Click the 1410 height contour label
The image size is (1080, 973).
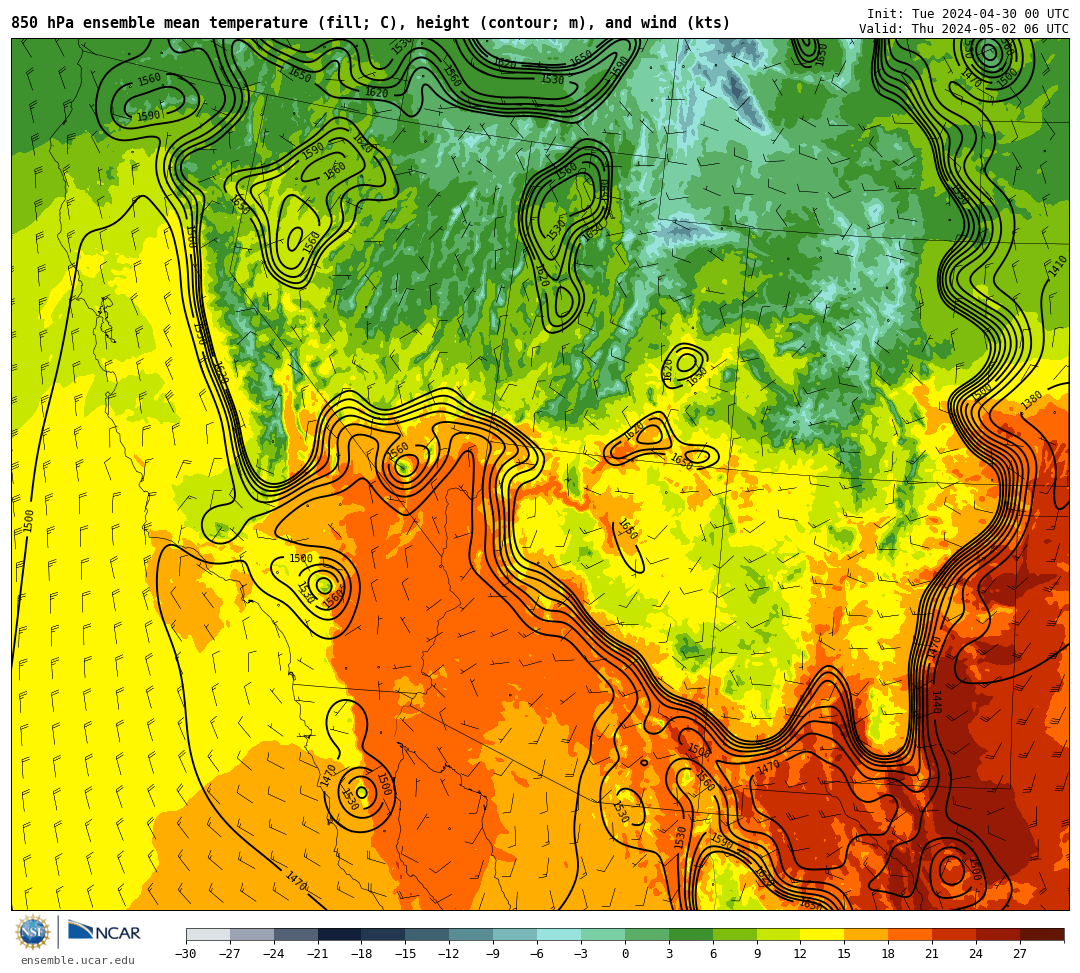click(x=1057, y=266)
